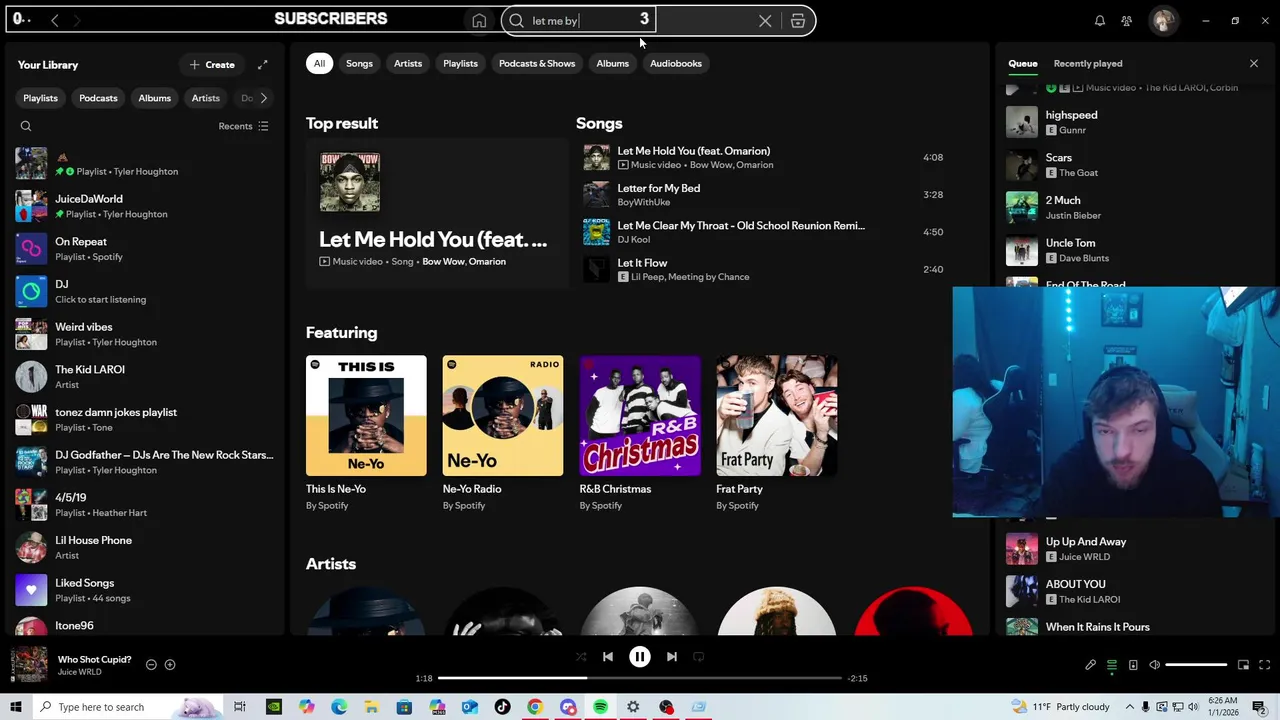Image resolution: width=1280 pixels, height=720 pixels.
Task: Open Top result Let Me Hold You card
Action: (x=437, y=213)
